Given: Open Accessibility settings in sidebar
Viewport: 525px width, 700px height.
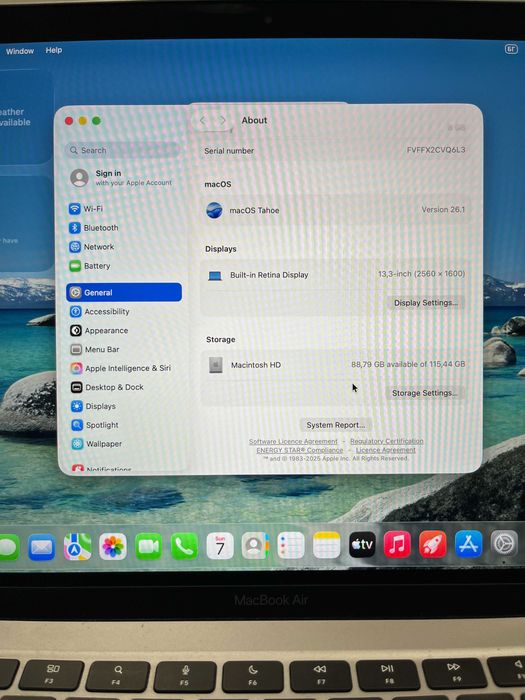Looking at the screenshot, I should tap(100, 312).
